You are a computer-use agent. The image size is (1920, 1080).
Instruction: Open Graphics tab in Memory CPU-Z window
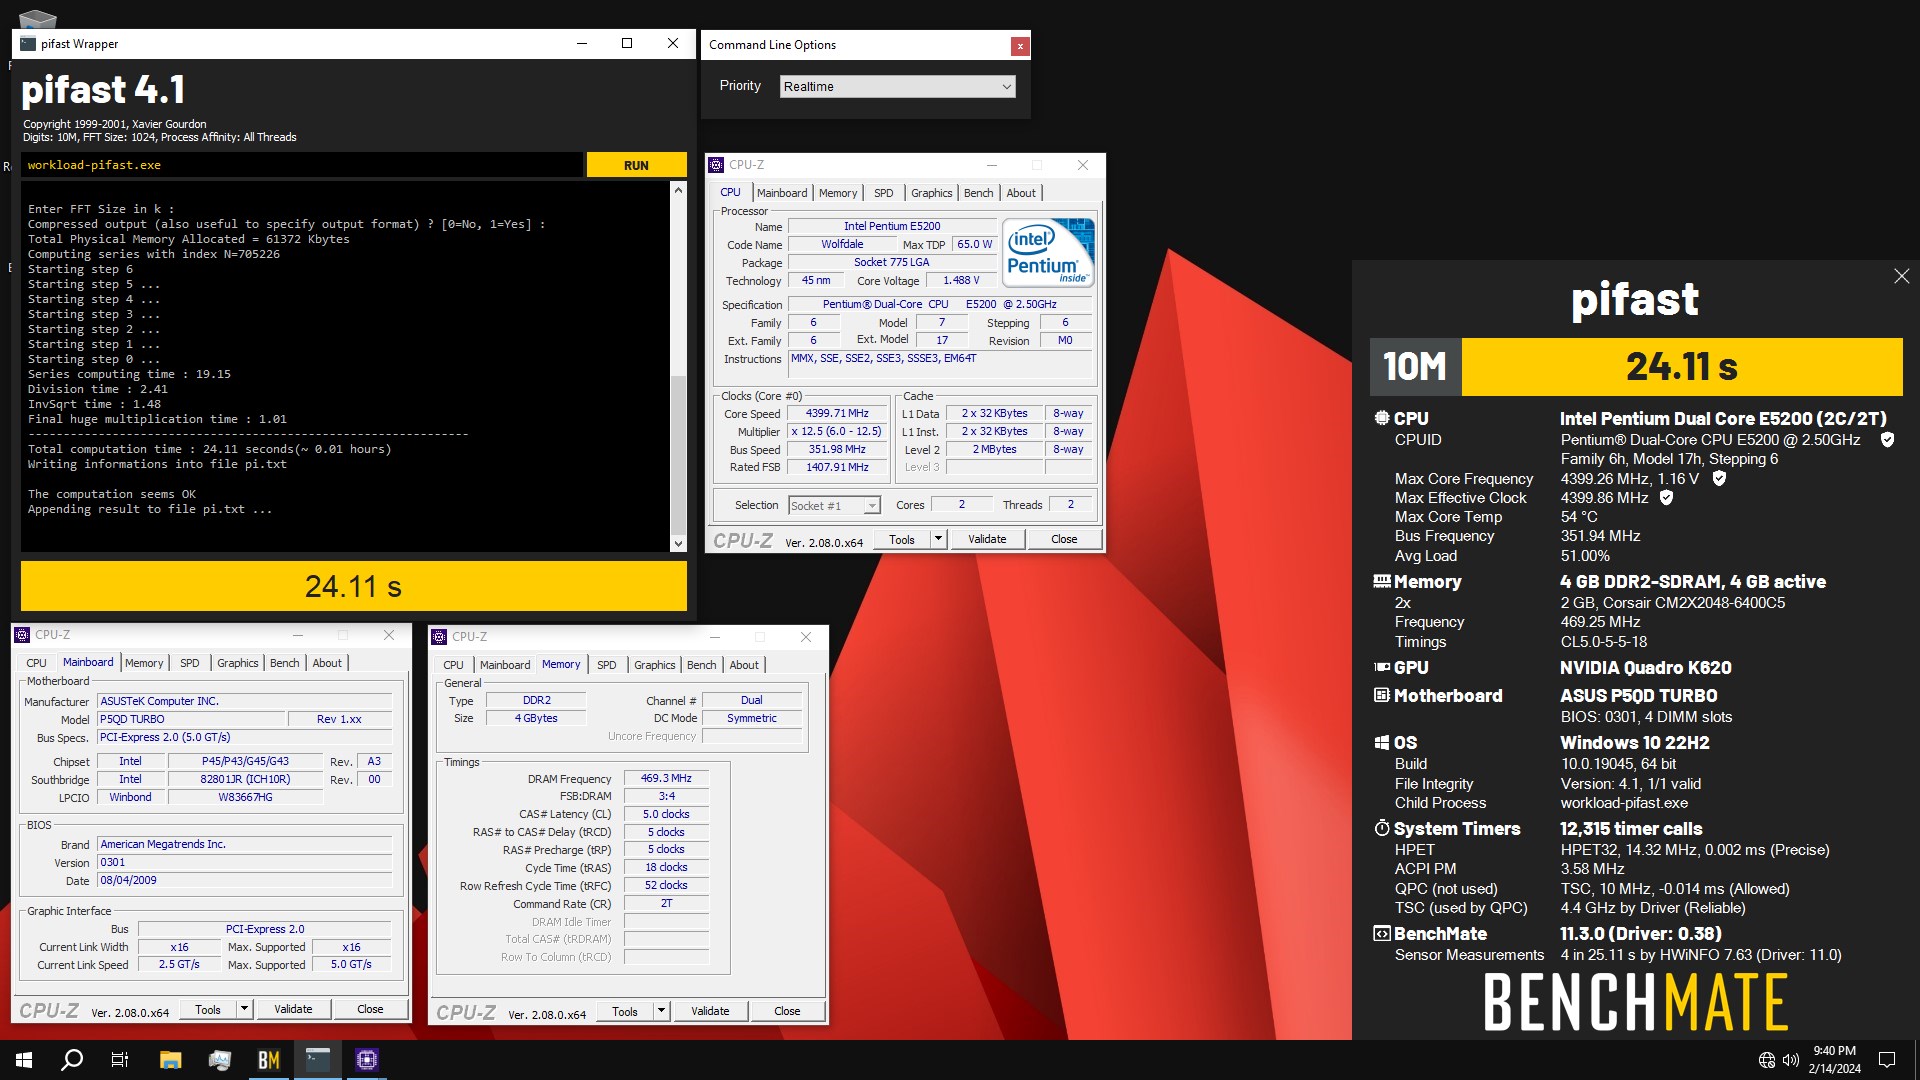655,665
